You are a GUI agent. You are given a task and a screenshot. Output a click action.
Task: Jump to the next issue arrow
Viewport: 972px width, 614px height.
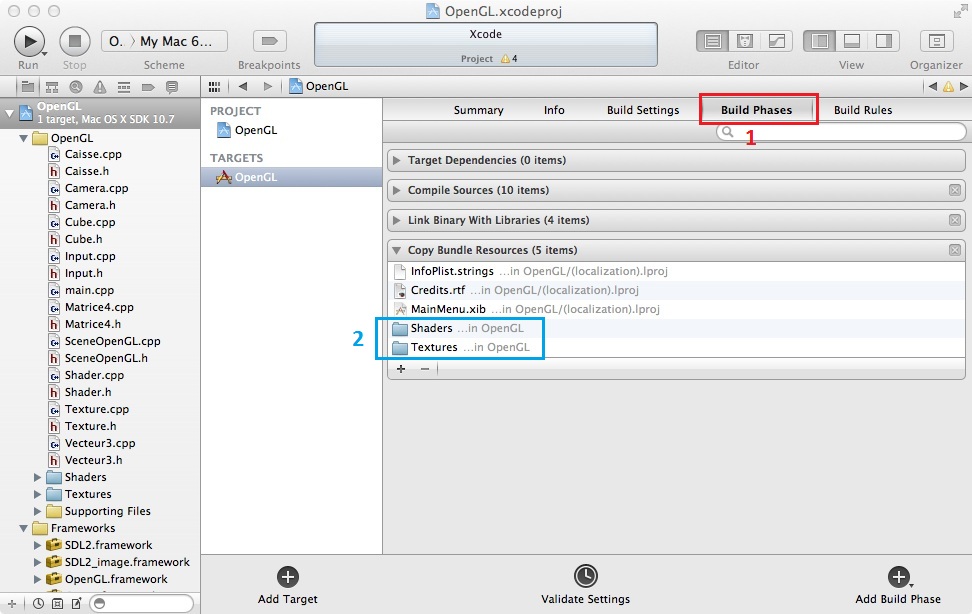pos(963,86)
